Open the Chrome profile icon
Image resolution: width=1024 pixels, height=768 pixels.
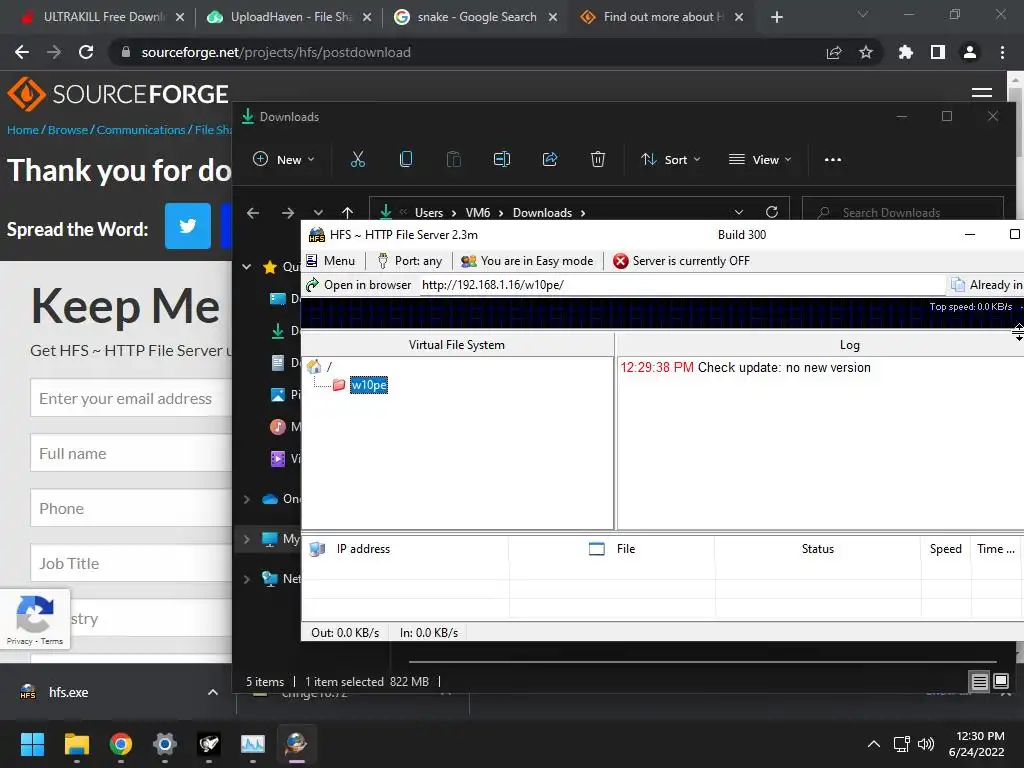click(970, 52)
